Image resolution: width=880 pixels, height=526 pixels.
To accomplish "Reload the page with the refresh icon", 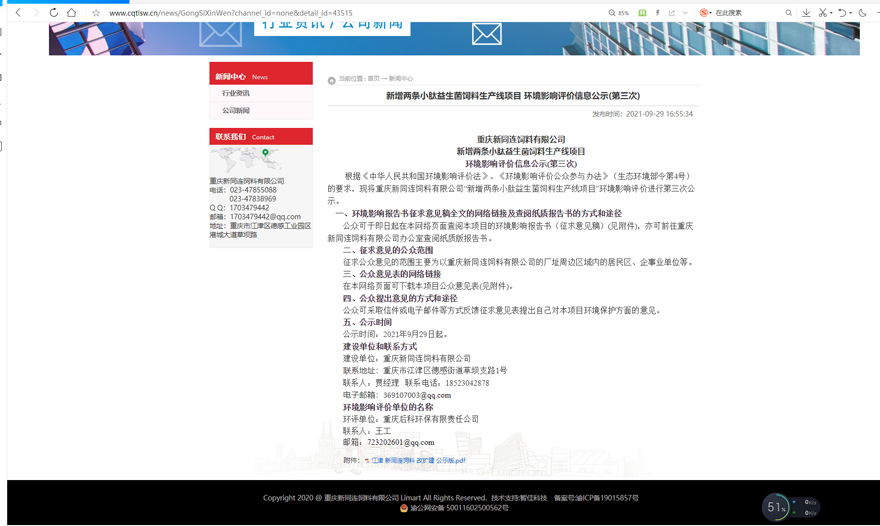I will 53,13.
